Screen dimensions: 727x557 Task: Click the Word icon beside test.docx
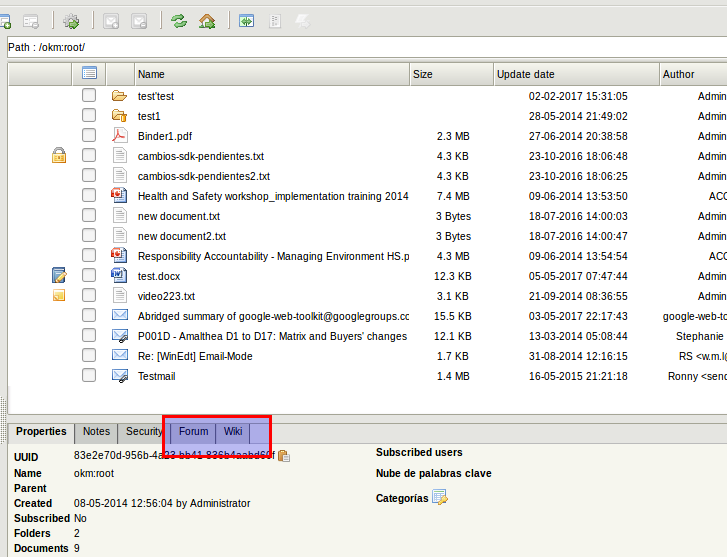(x=120, y=276)
